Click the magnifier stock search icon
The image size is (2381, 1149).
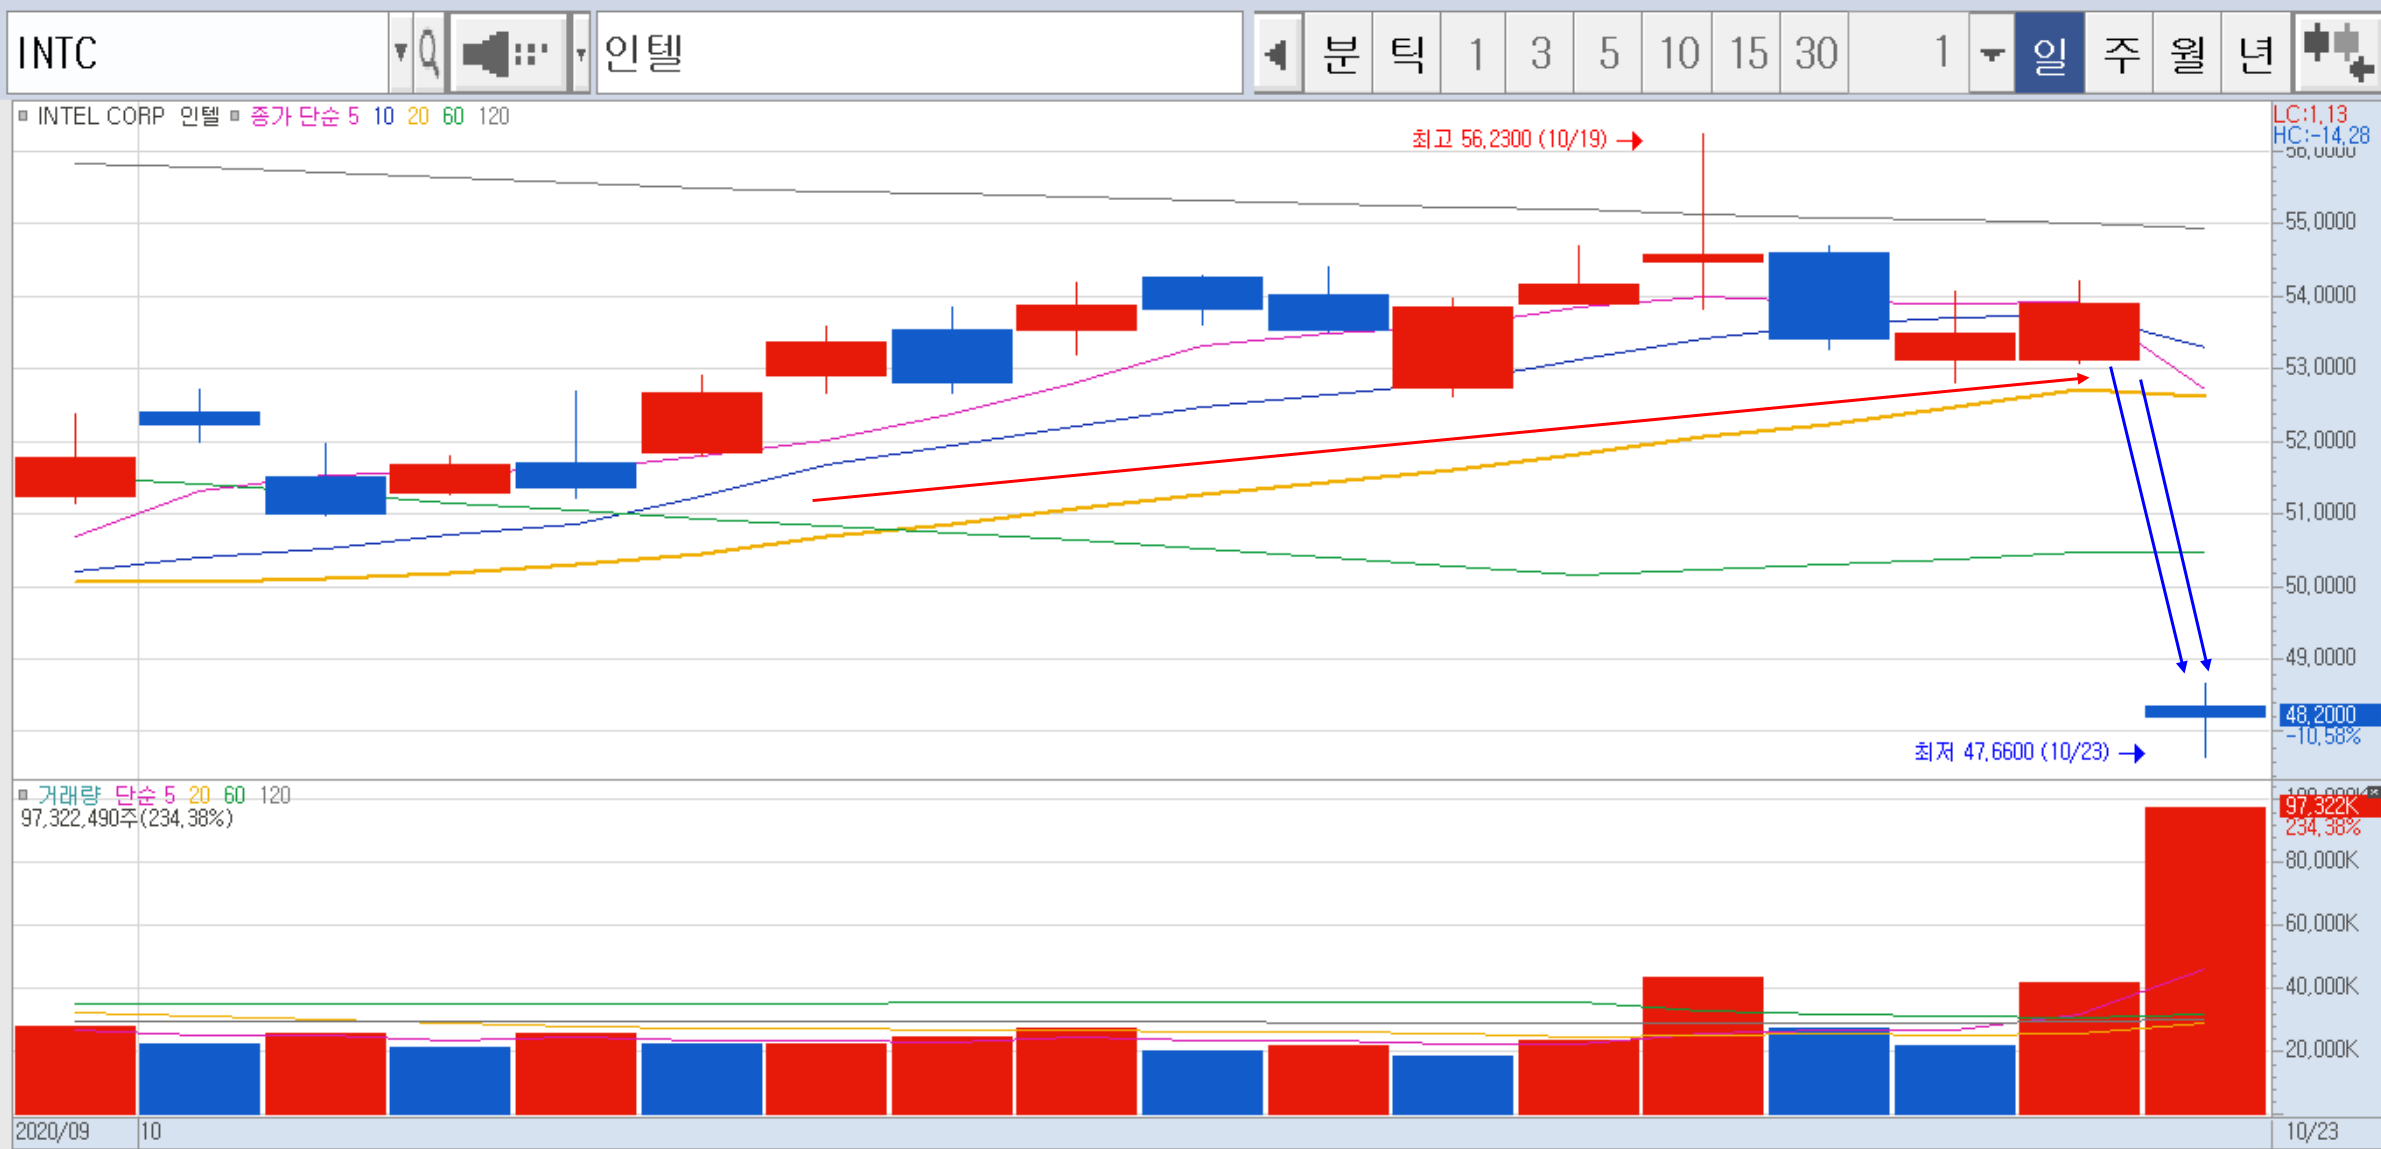(428, 53)
